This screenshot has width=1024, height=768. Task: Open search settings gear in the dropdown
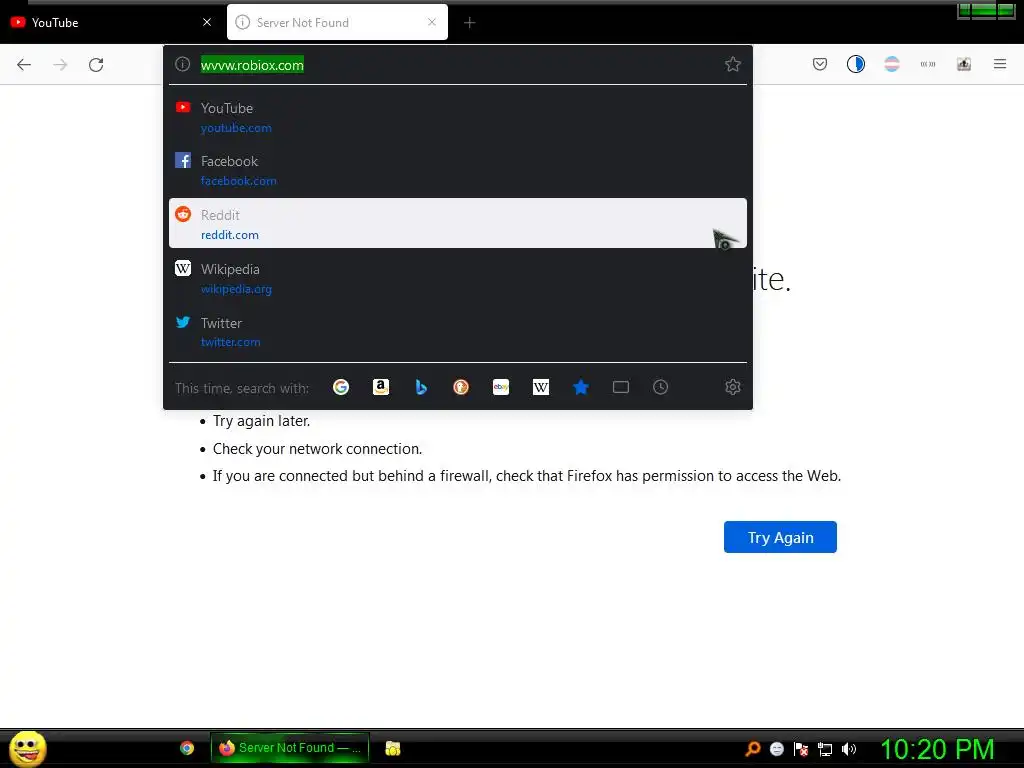pyautogui.click(x=733, y=387)
